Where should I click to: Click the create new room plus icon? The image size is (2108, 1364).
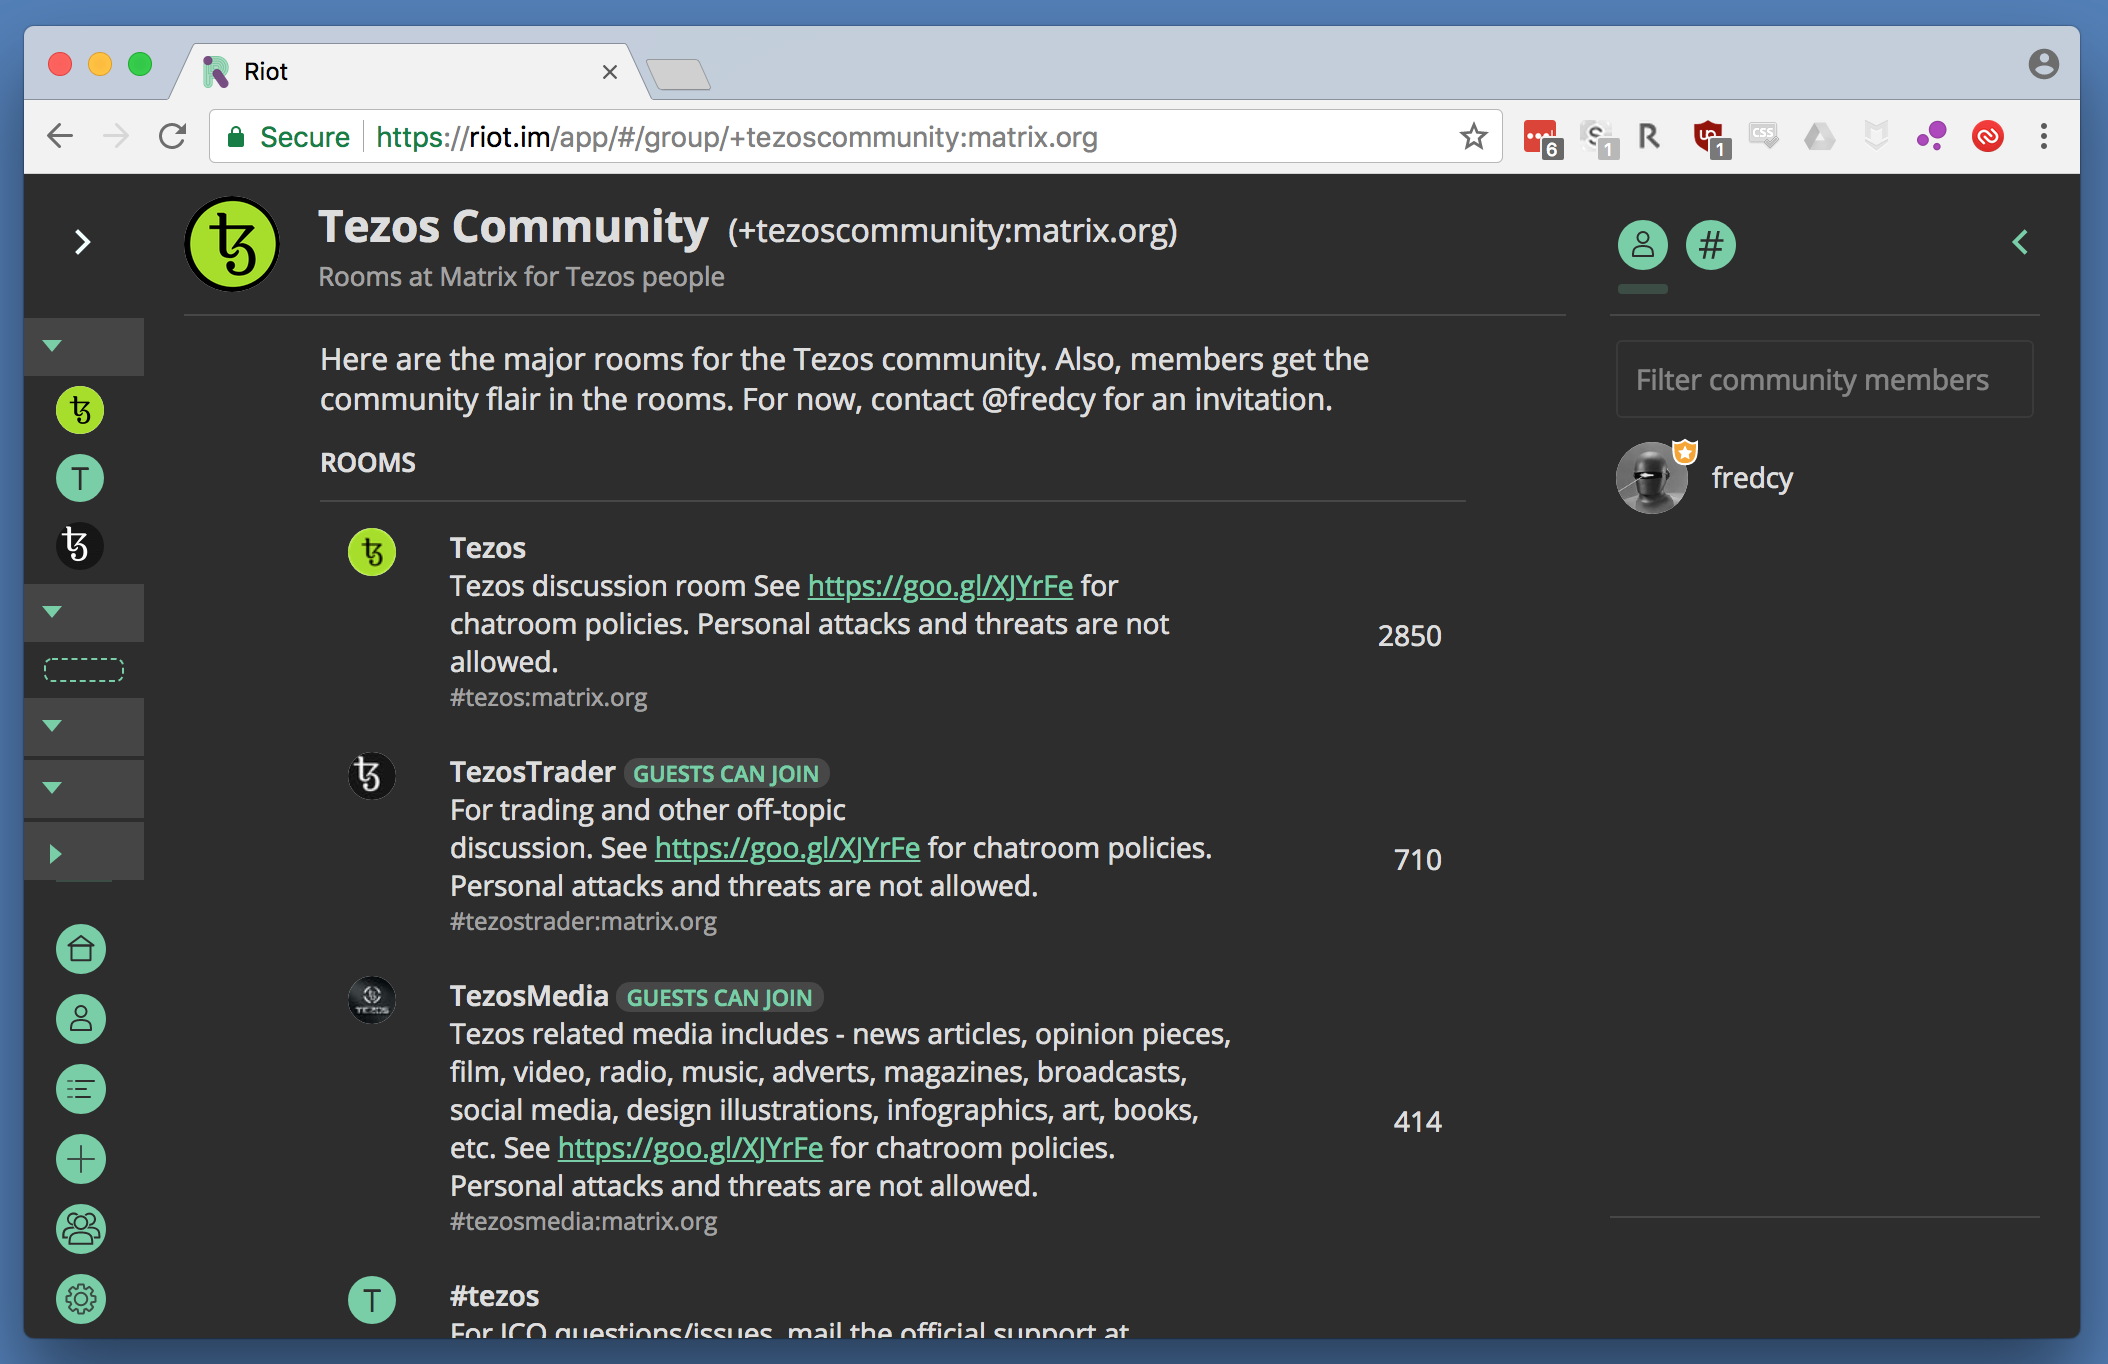click(x=81, y=1159)
